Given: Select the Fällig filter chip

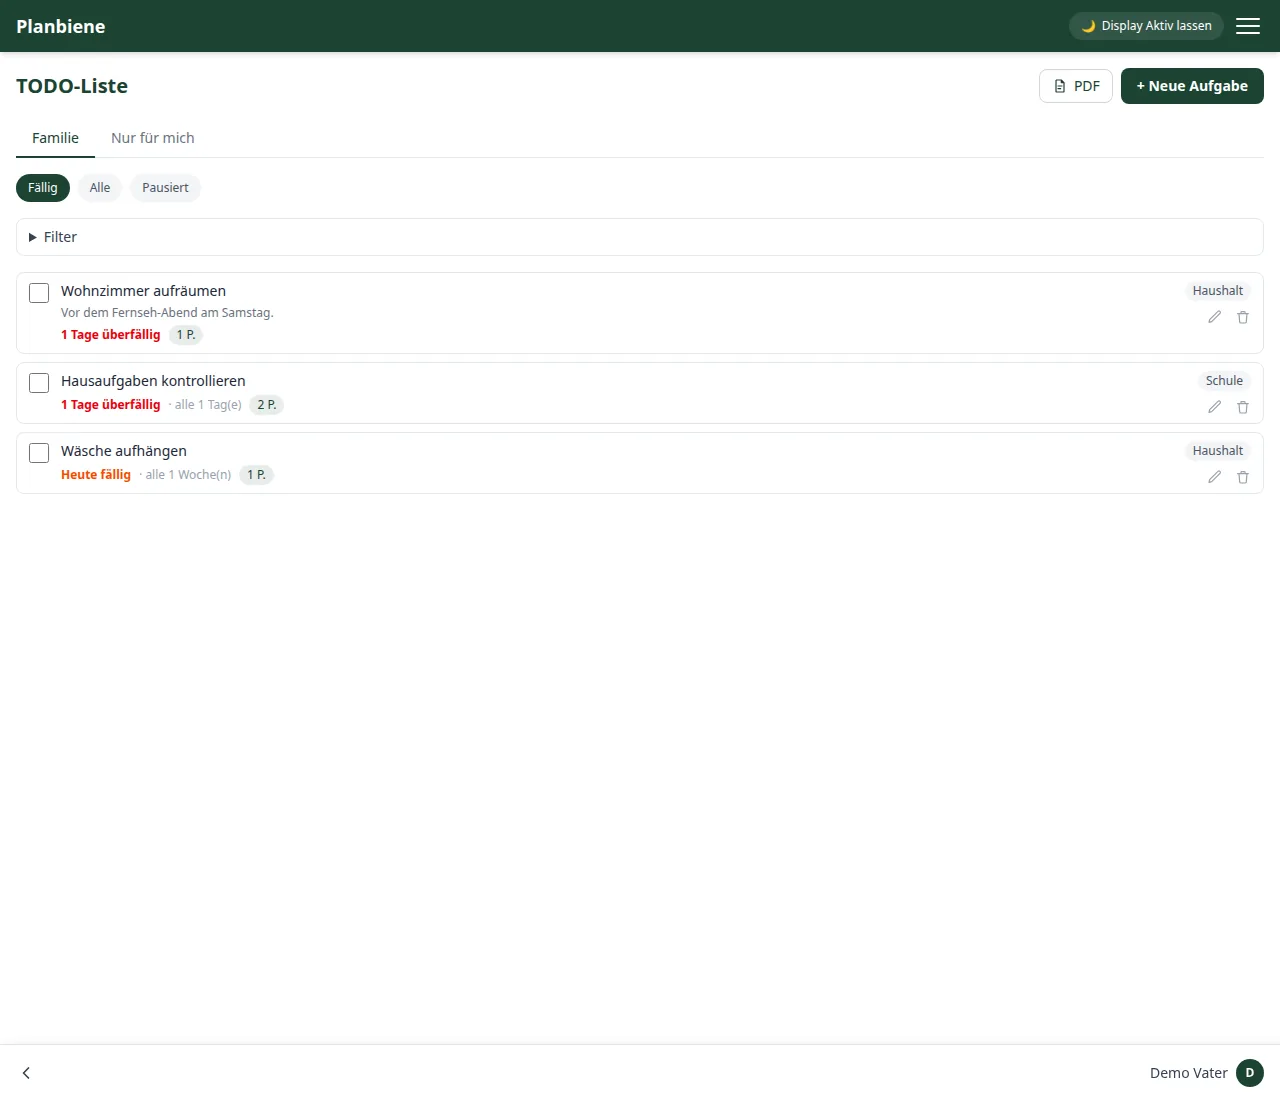Looking at the screenshot, I should click(x=43, y=188).
